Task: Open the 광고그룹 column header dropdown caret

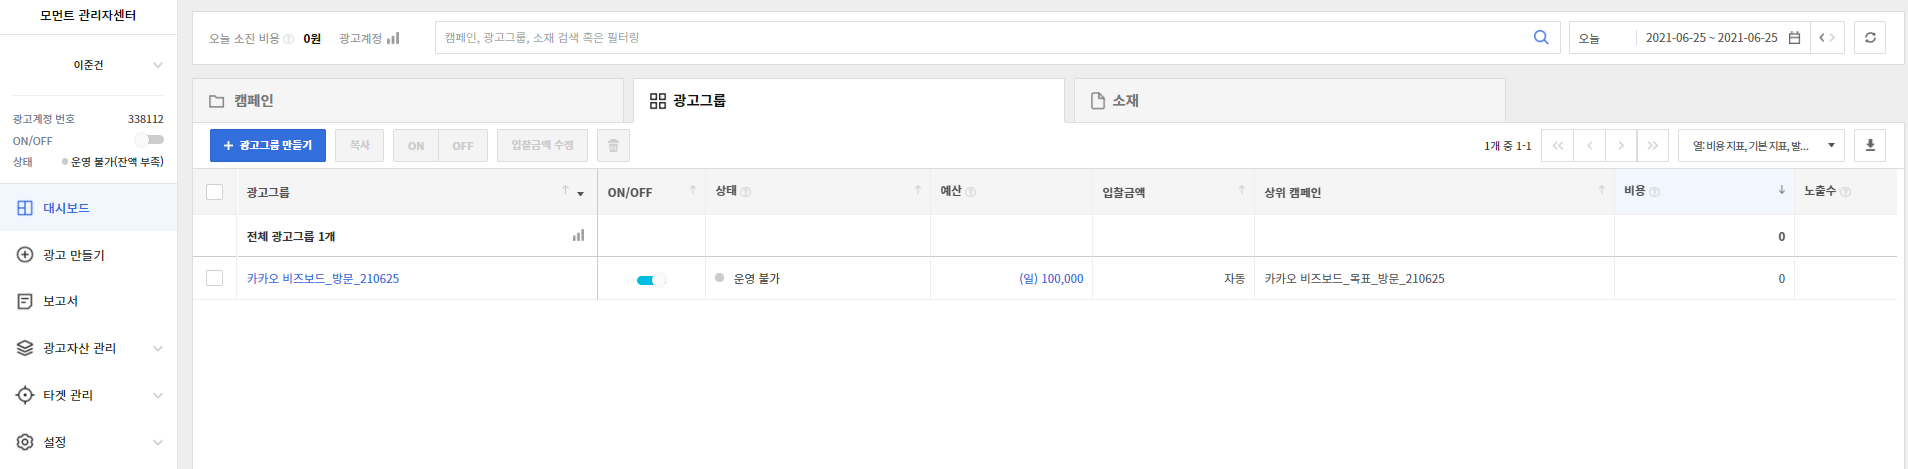Action: pyautogui.click(x=580, y=194)
